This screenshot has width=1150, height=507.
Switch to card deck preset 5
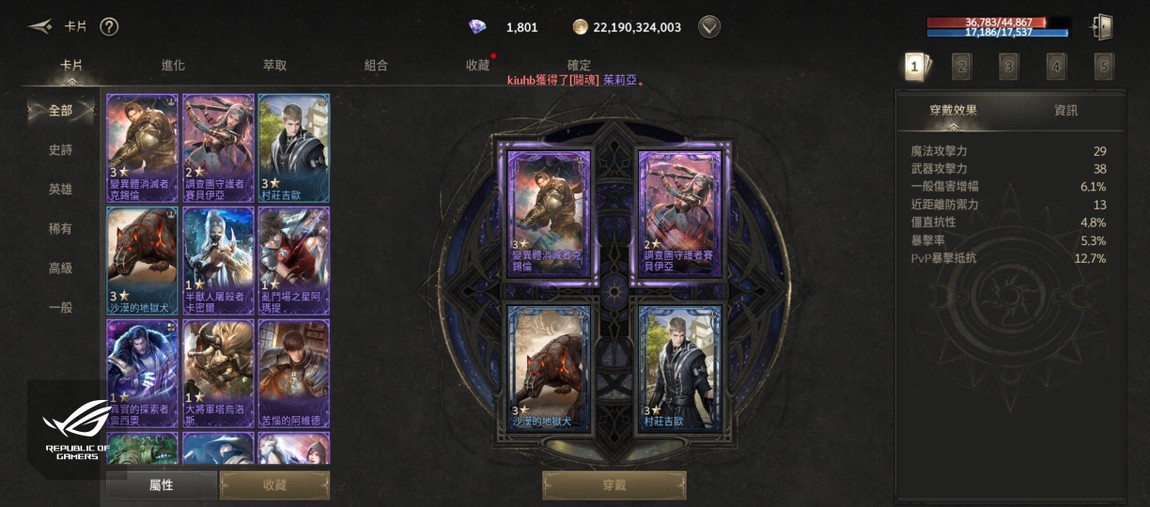pos(1103,67)
